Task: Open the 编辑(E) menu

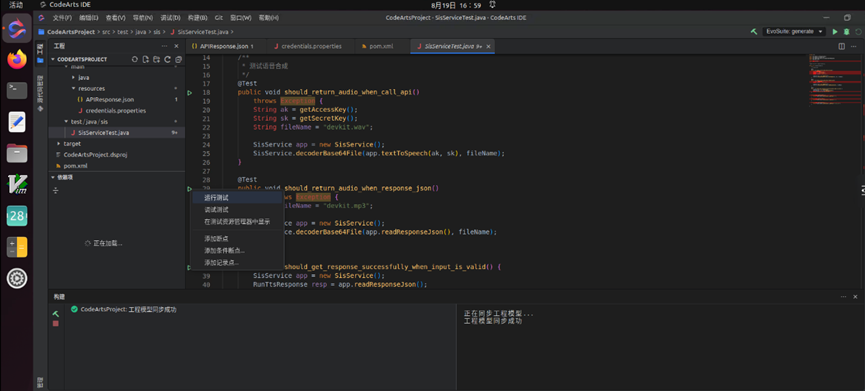Action: click(x=88, y=18)
